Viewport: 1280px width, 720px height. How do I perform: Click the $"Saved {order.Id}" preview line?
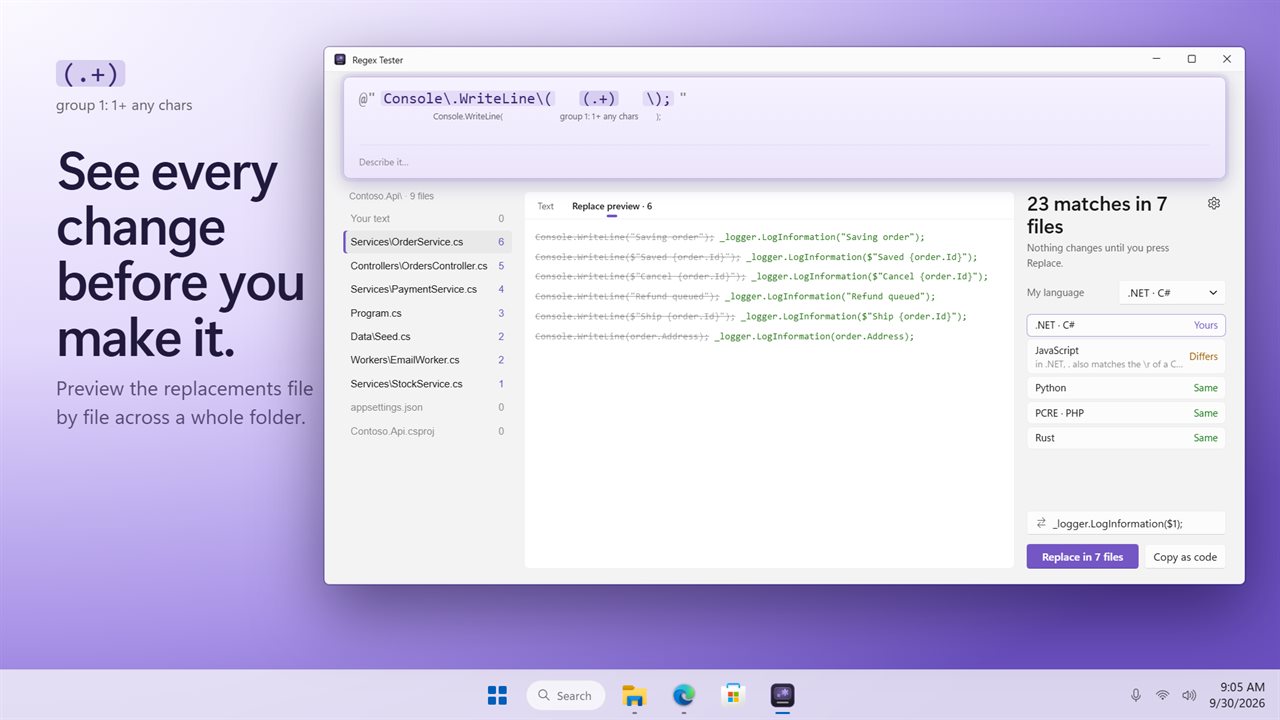coord(756,257)
